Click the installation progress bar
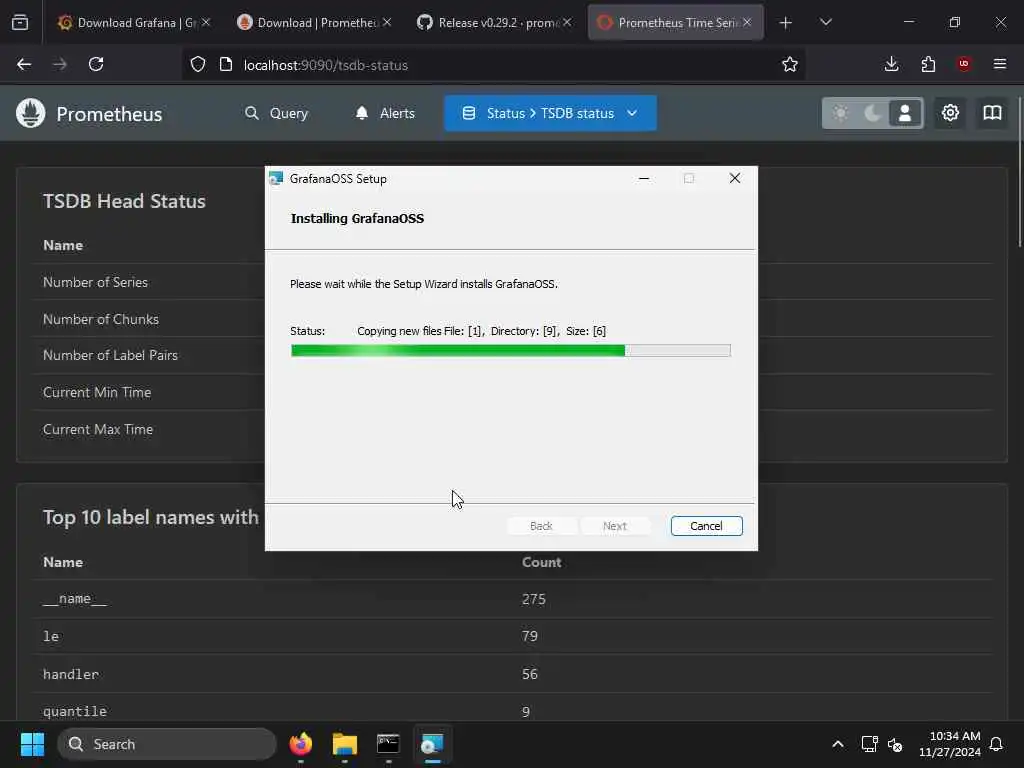The width and height of the screenshot is (1024, 768). pos(510,351)
